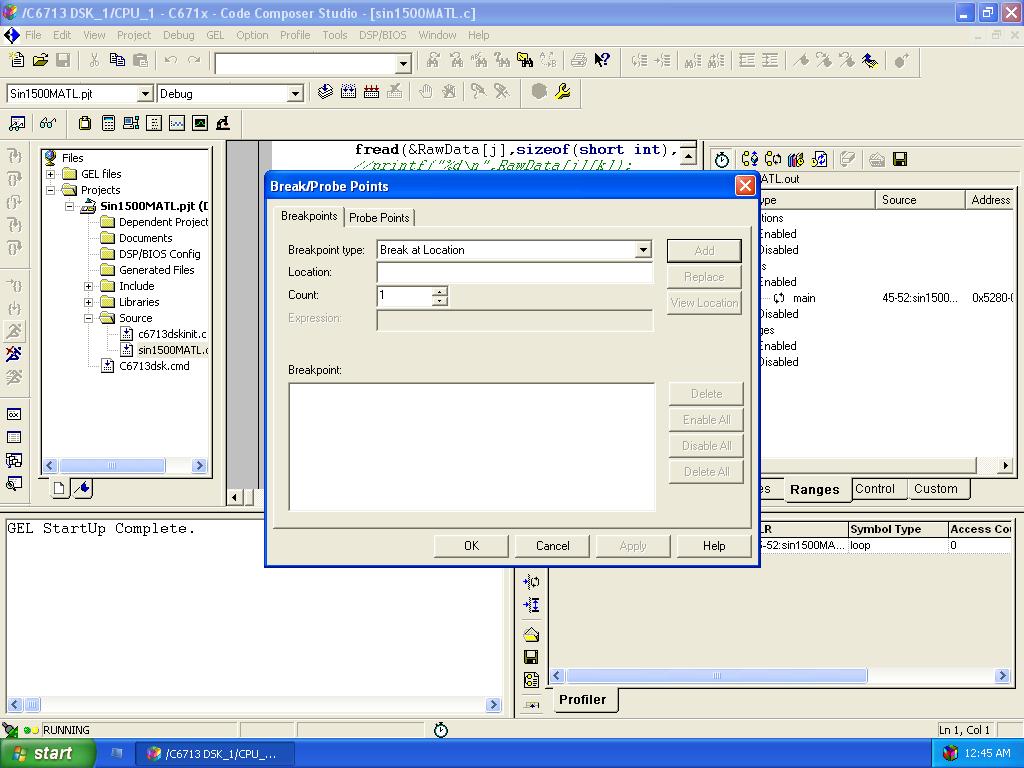Click the file view page icon tab

coord(59,488)
